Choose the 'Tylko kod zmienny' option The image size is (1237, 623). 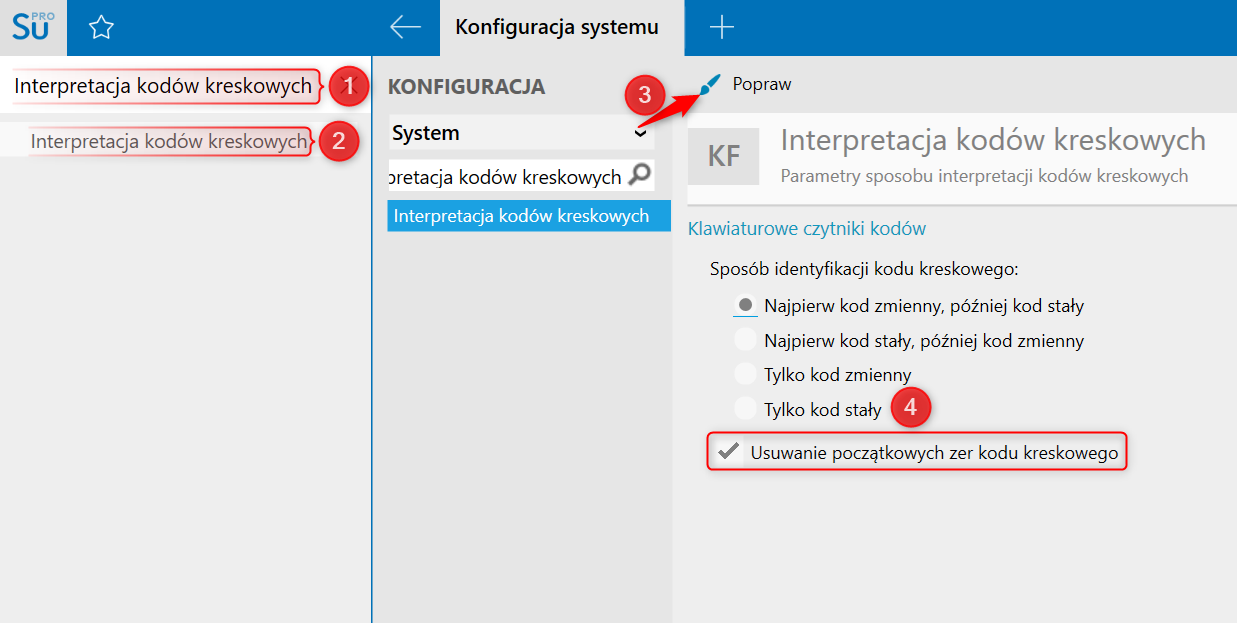coord(745,375)
